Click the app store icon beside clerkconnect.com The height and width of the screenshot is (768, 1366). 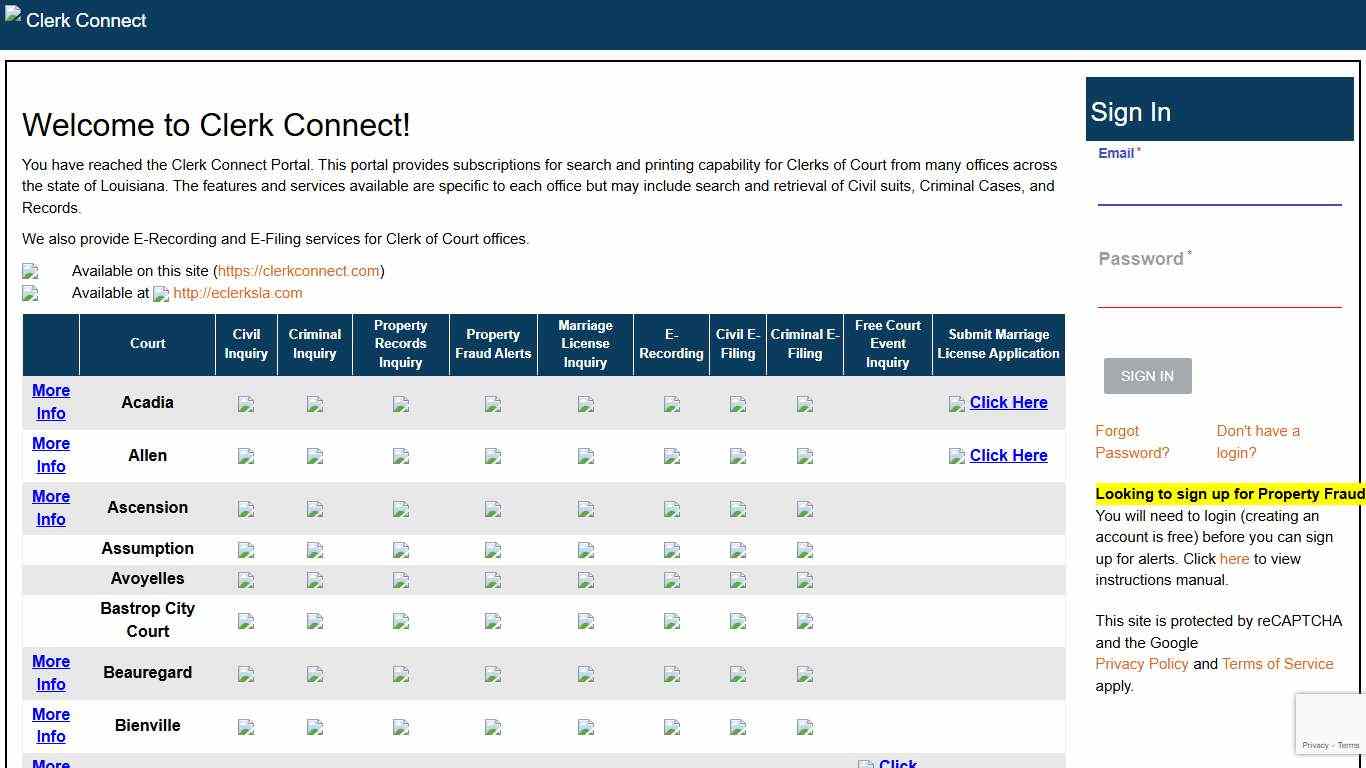click(31, 271)
